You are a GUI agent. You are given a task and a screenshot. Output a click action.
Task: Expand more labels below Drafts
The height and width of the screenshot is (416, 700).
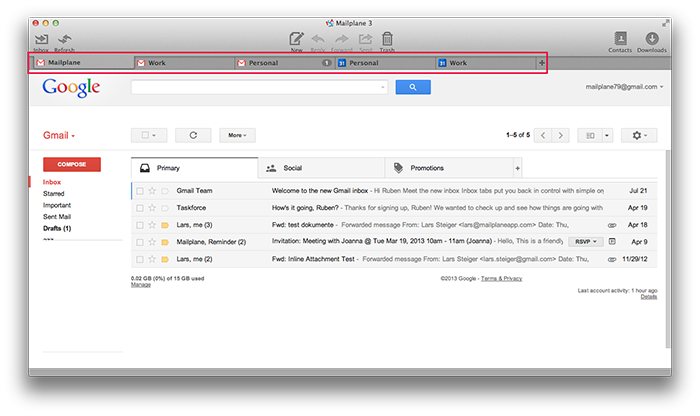point(48,239)
